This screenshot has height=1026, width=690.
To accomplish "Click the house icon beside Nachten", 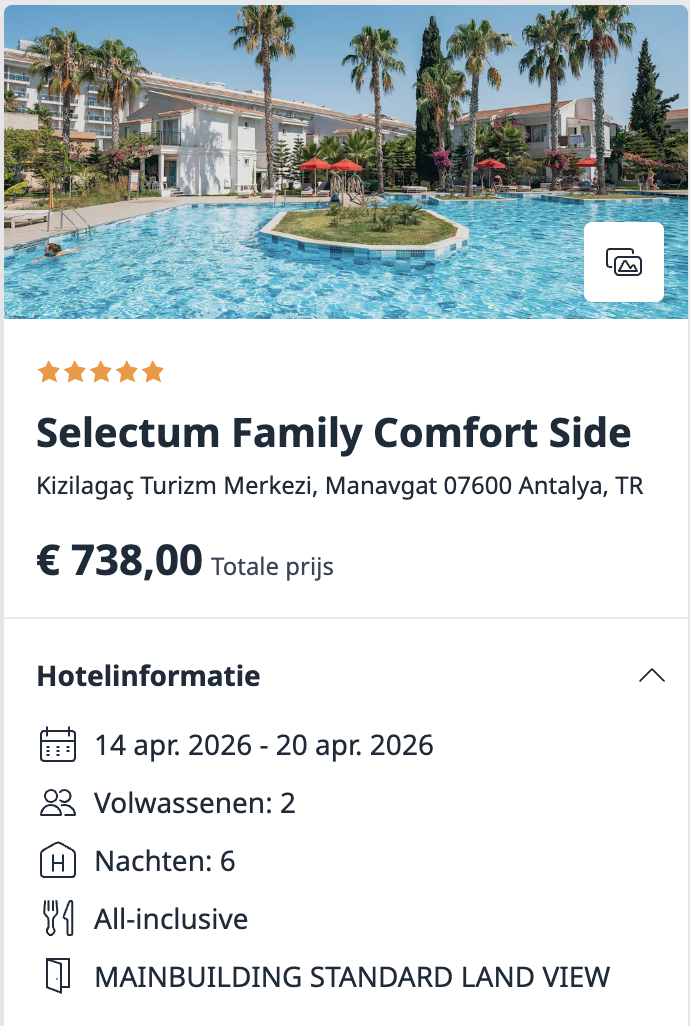I will pos(60,860).
